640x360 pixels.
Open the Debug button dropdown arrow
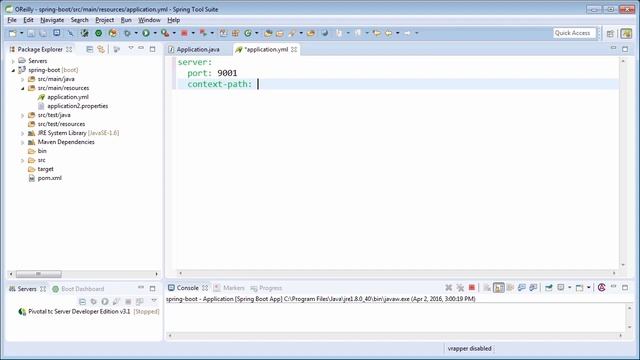coord(136,33)
